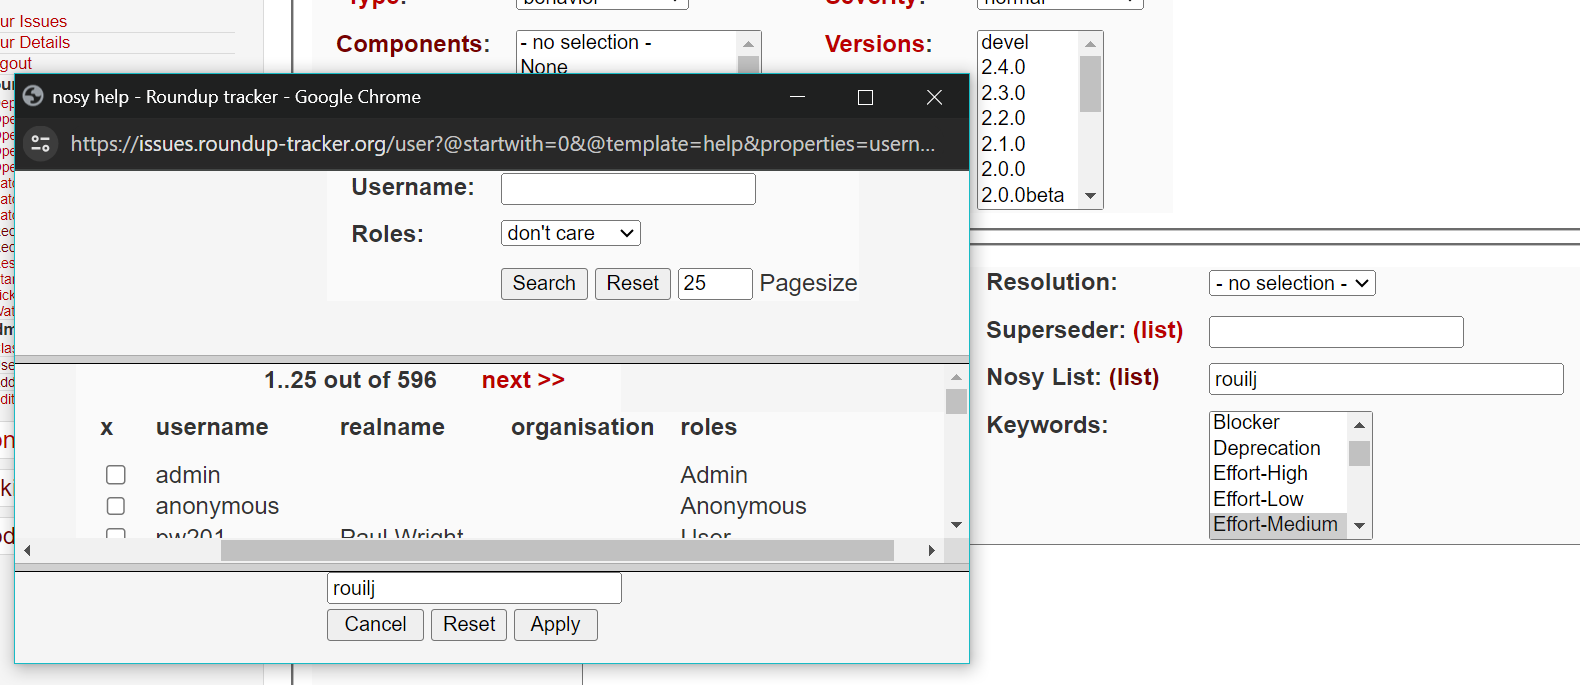Image resolution: width=1580 pixels, height=685 pixels.
Task: Select the Effort-High keyword
Action: click(x=1279, y=473)
